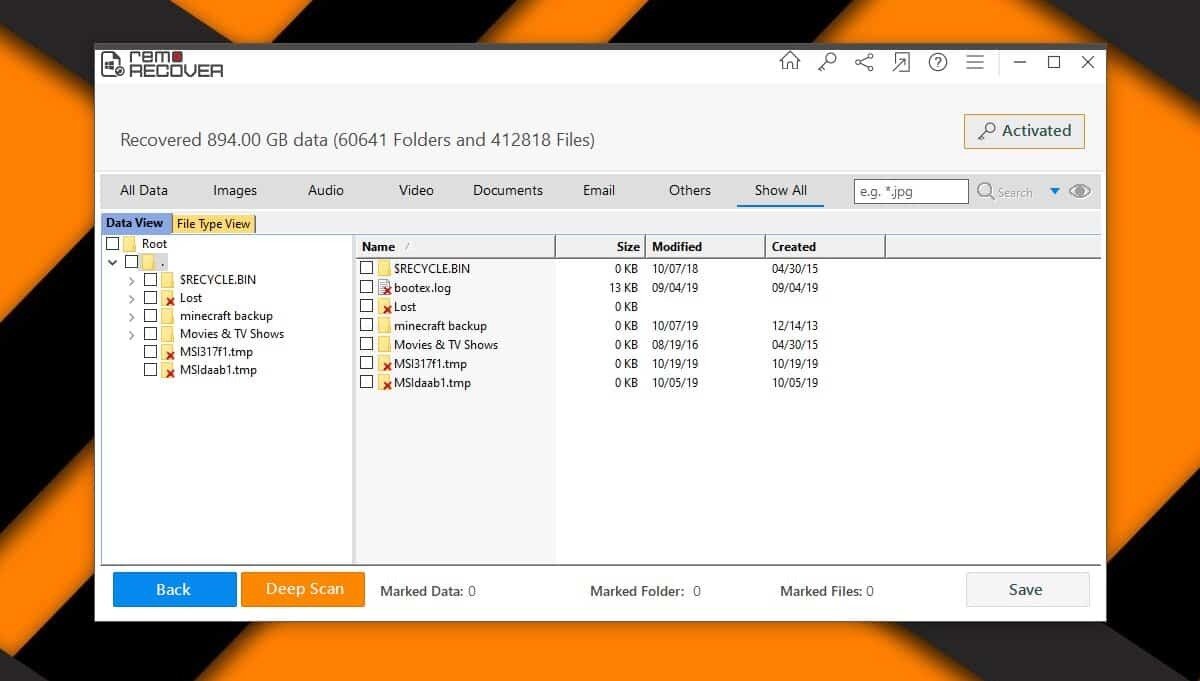Screen dimensions: 1200x681
Task: Click the Activated key badge button
Action: click(x=1024, y=131)
